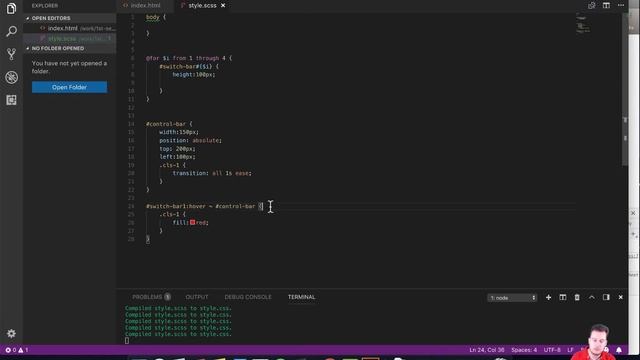Open the Debug view in activity bar
Screen dimensions: 640x360
(11, 77)
